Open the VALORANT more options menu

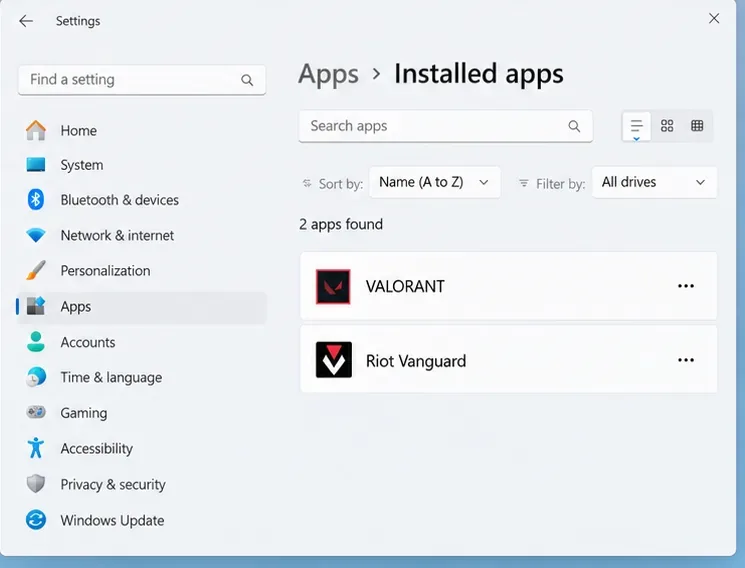686,286
